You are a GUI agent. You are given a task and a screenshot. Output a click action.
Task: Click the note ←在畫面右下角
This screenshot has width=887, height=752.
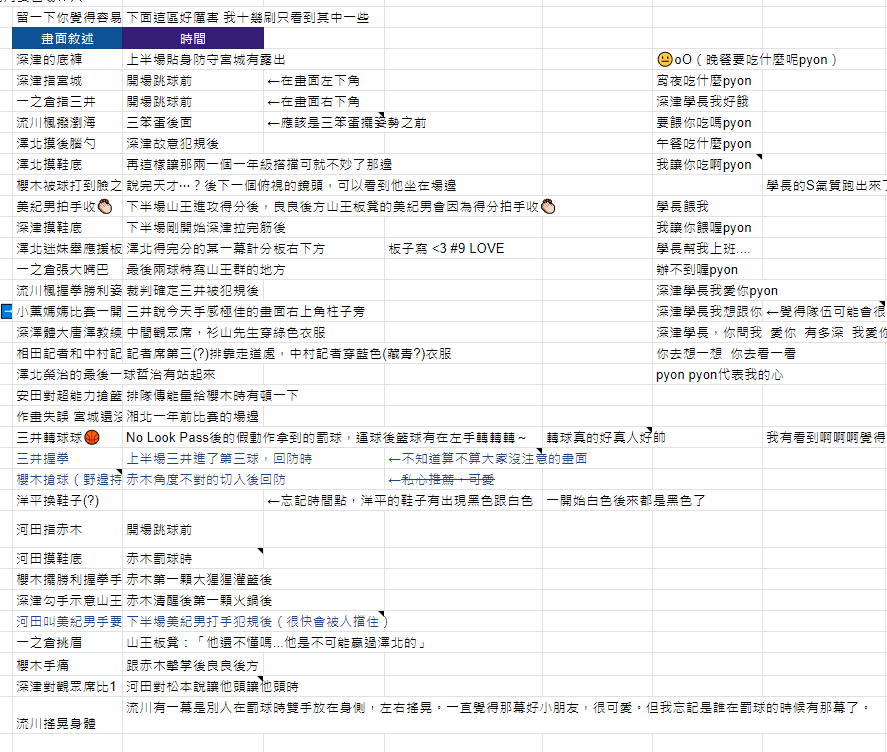(324, 101)
